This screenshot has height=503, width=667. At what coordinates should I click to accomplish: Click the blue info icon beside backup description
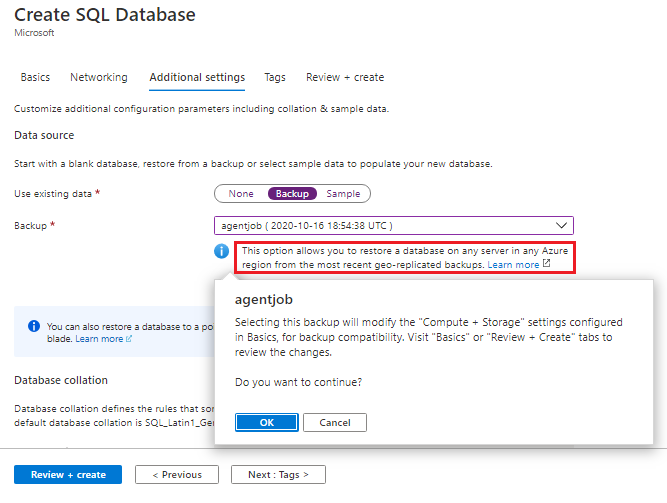coord(222,251)
